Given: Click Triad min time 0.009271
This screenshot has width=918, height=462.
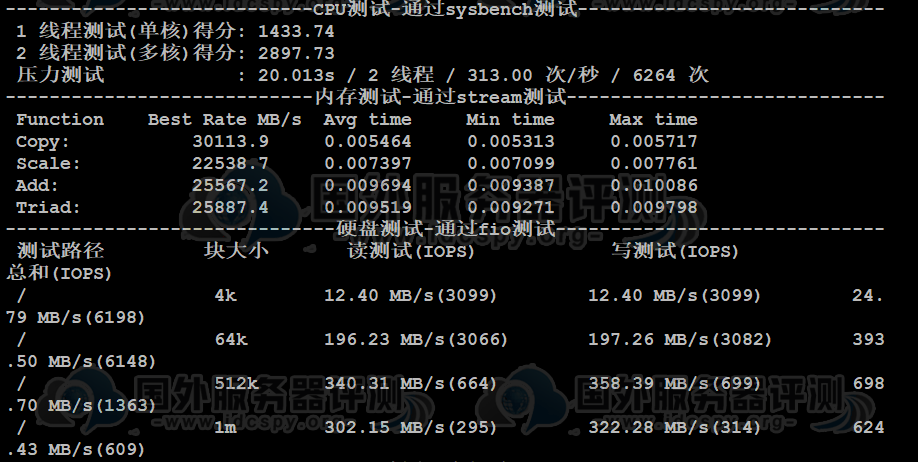Looking at the screenshot, I should point(511,207).
